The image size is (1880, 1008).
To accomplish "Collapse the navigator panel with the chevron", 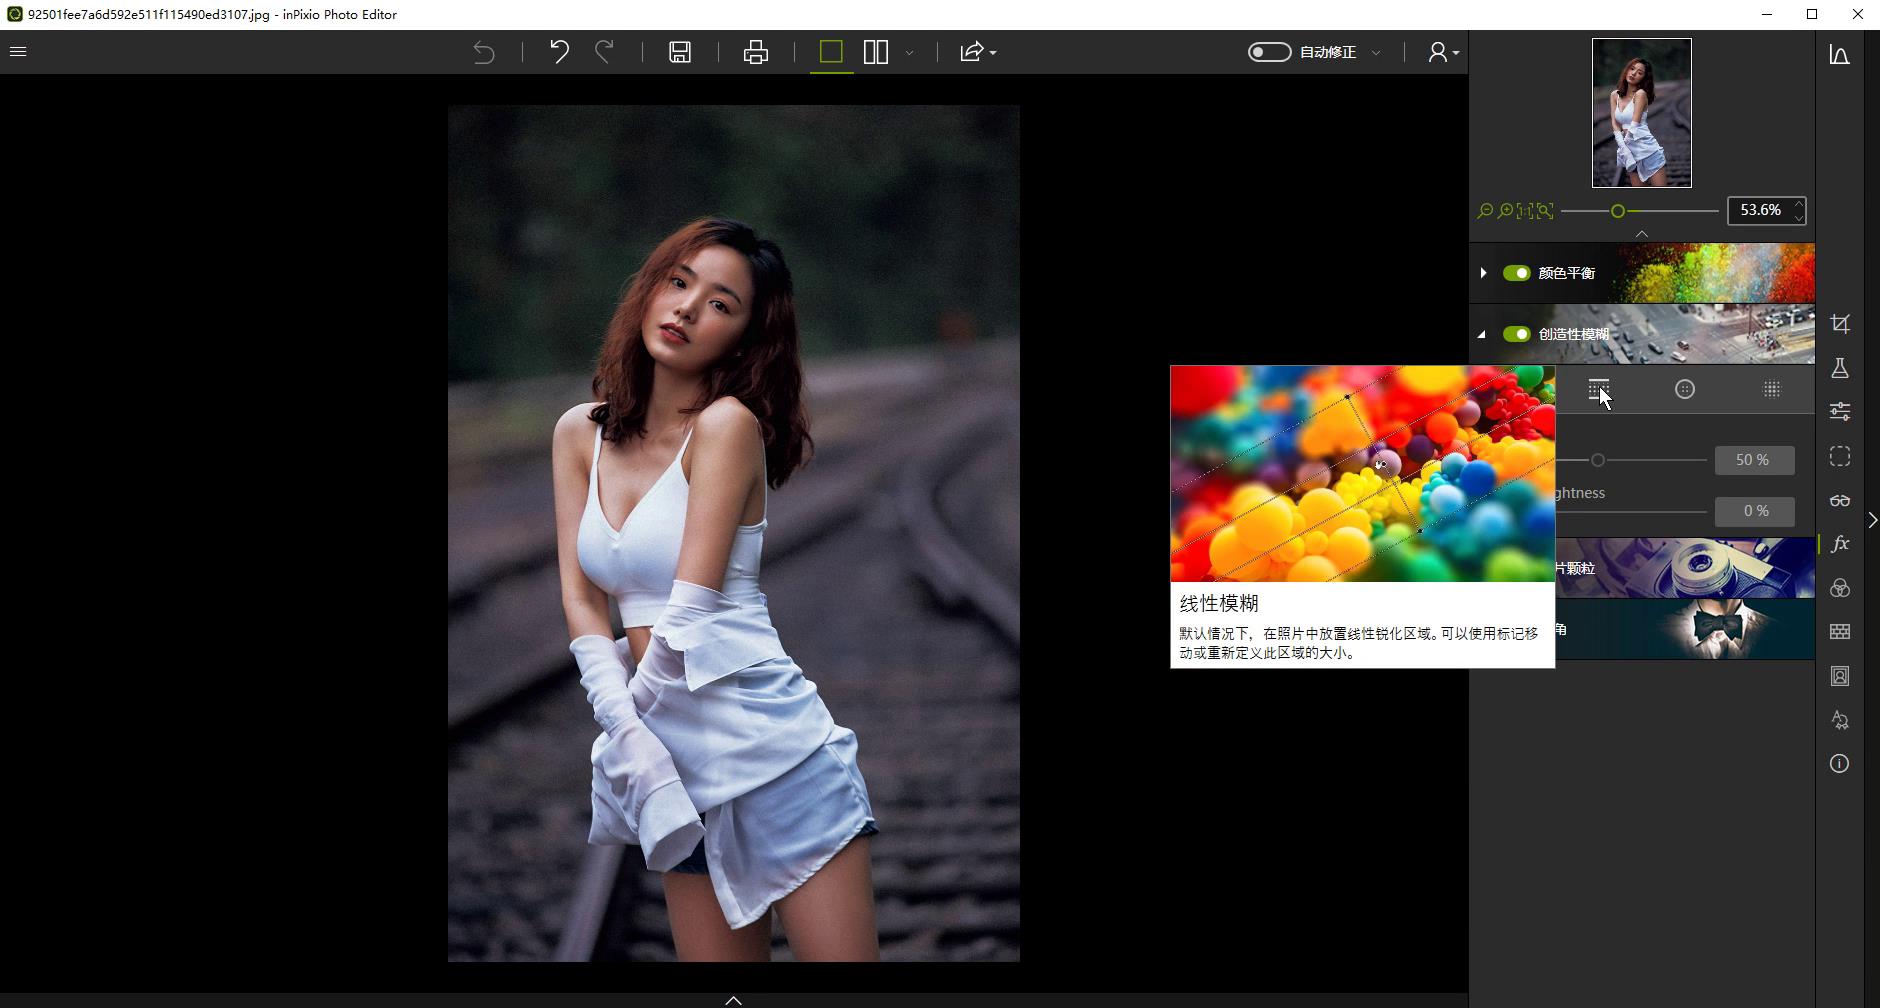I will coord(1642,234).
